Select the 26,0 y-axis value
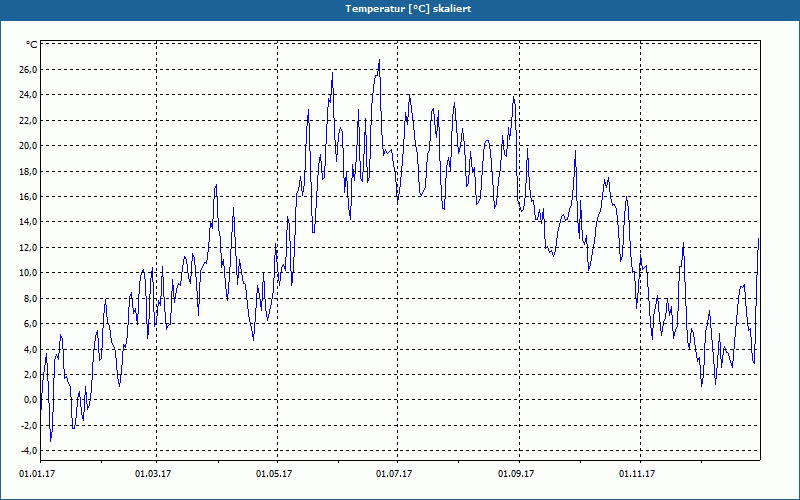This screenshot has height=500, width=800. pos(29,70)
